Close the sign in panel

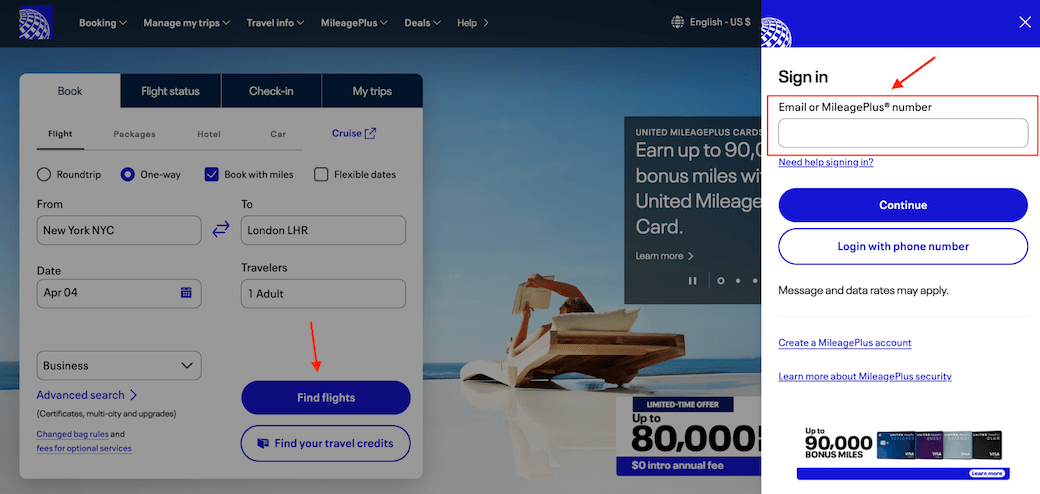1024,22
